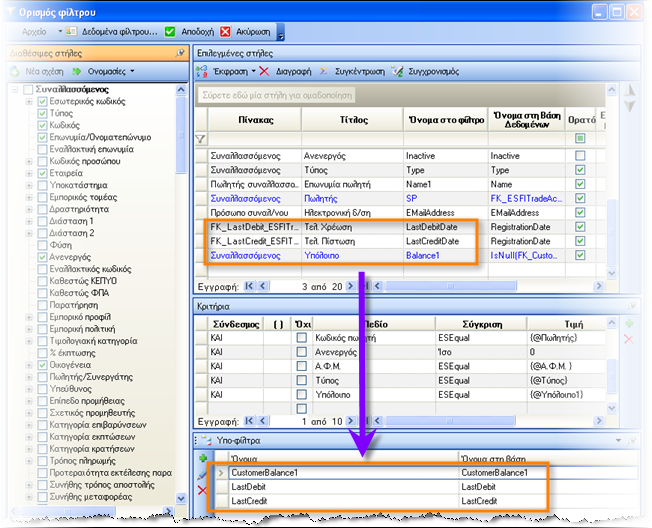Delete sub-filter with red X icon

tap(202, 490)
